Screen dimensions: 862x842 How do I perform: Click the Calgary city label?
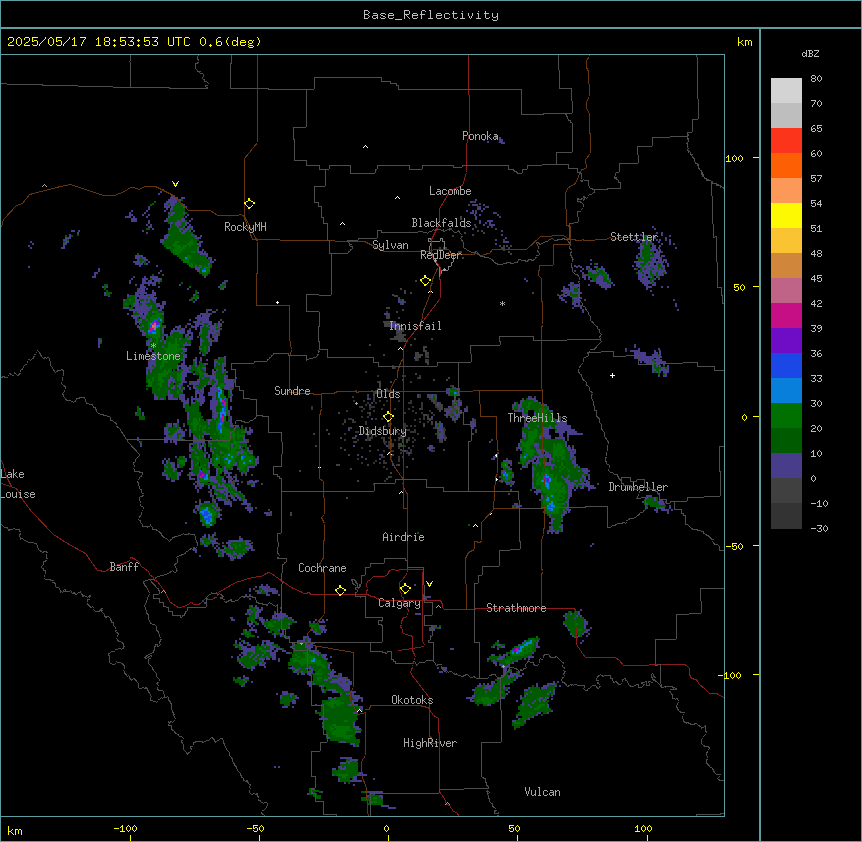(399, 603)
